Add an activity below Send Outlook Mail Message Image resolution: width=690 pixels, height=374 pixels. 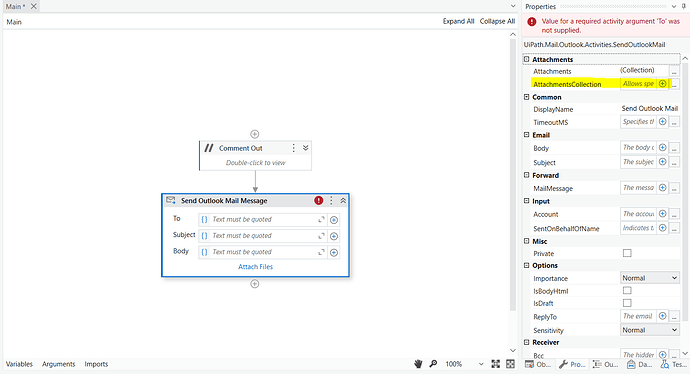(x=255, y=284)
